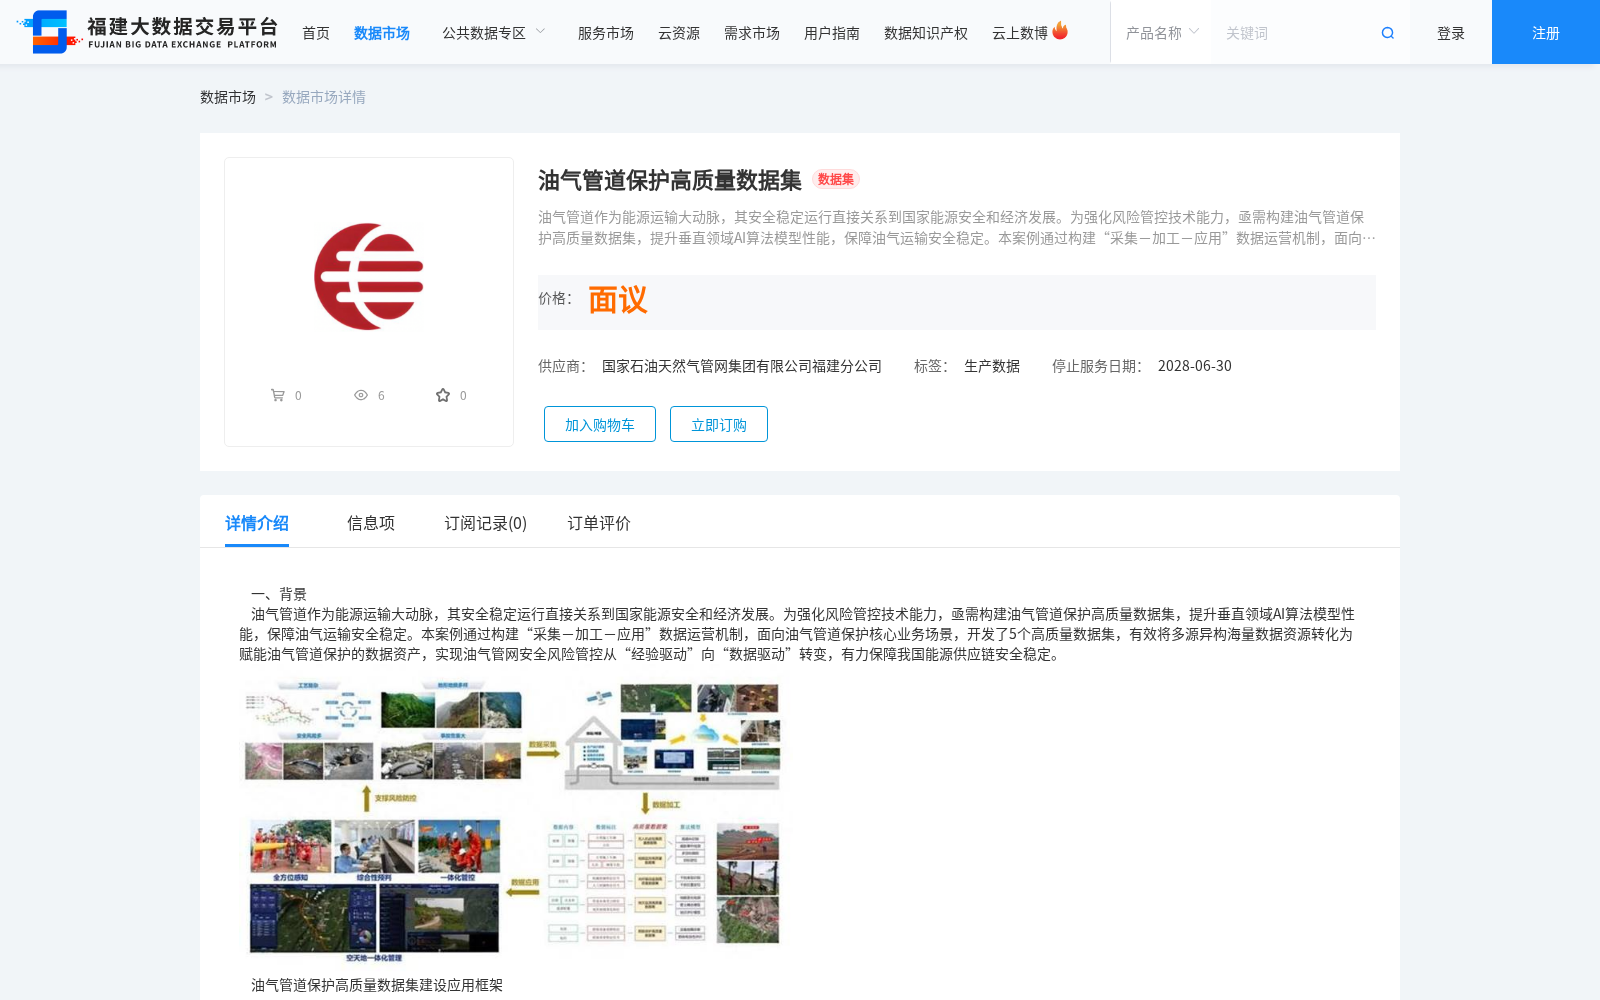This screenshot has width=1600, height=1000.
Task: Click the caption 油气管道保护高质量数据集建设应用框架
Action: point(377,985)
